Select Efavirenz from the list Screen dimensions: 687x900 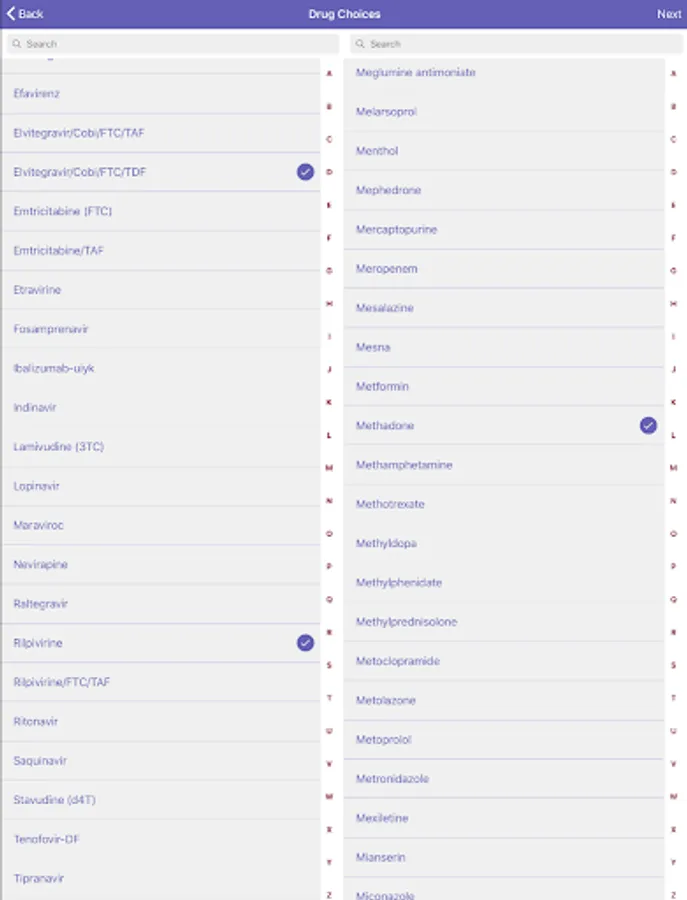point(150,94)
